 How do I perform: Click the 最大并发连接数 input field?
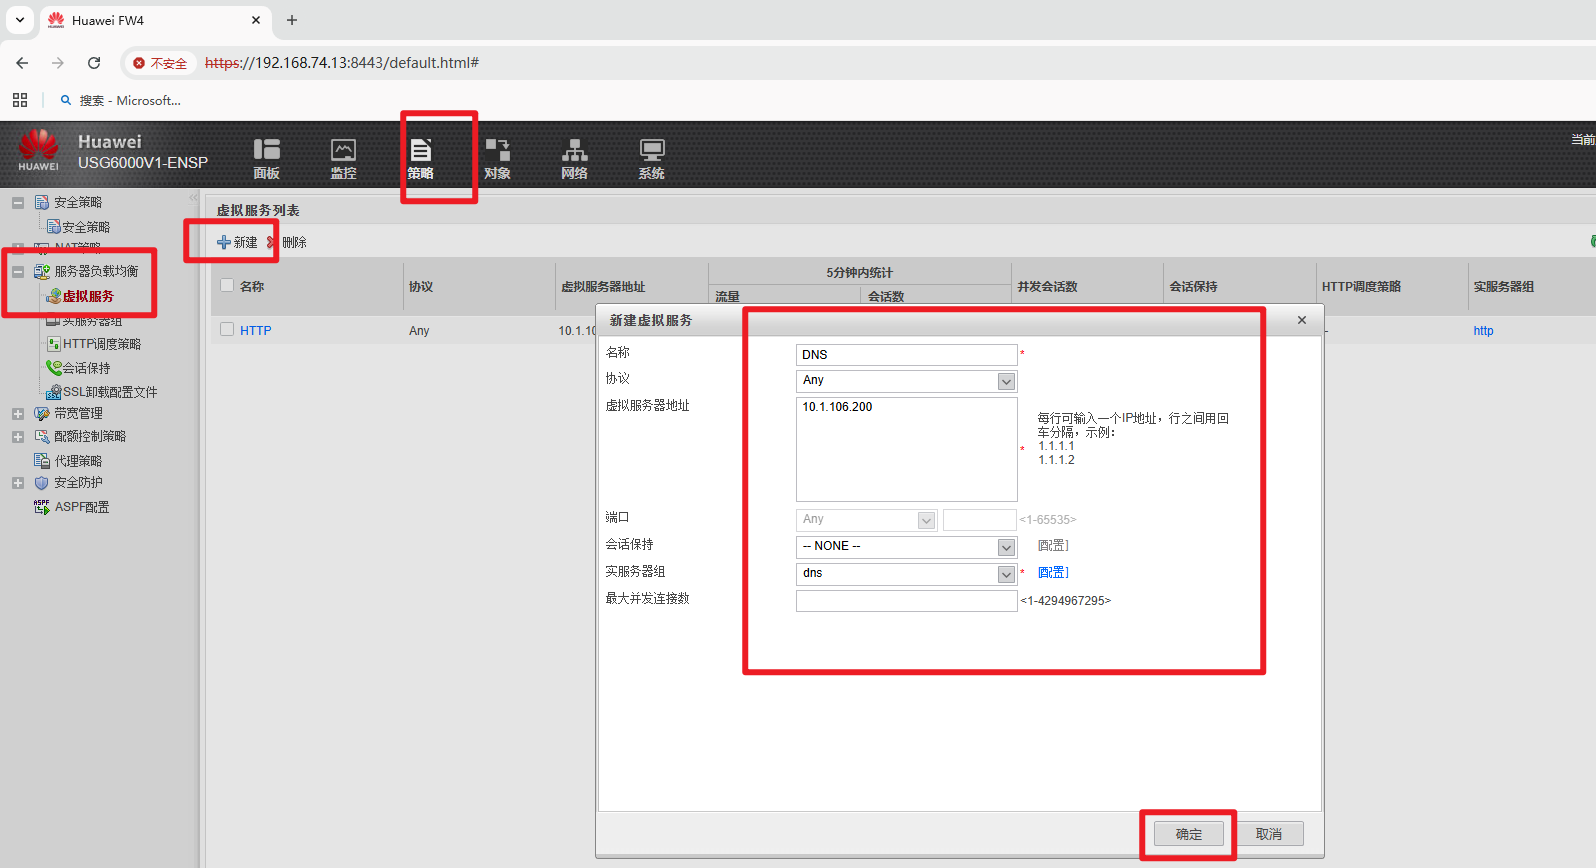[x=906, y=601]
